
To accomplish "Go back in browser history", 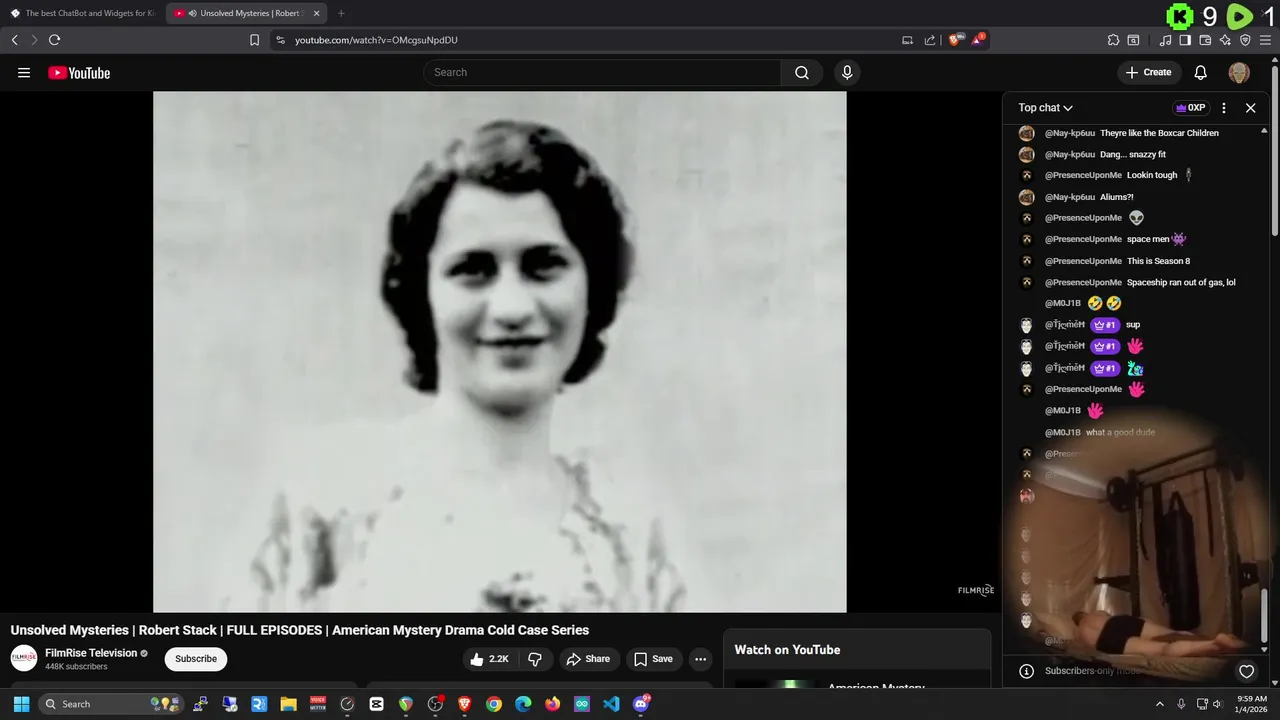I will pyautogui.click(x=15, y=40).
